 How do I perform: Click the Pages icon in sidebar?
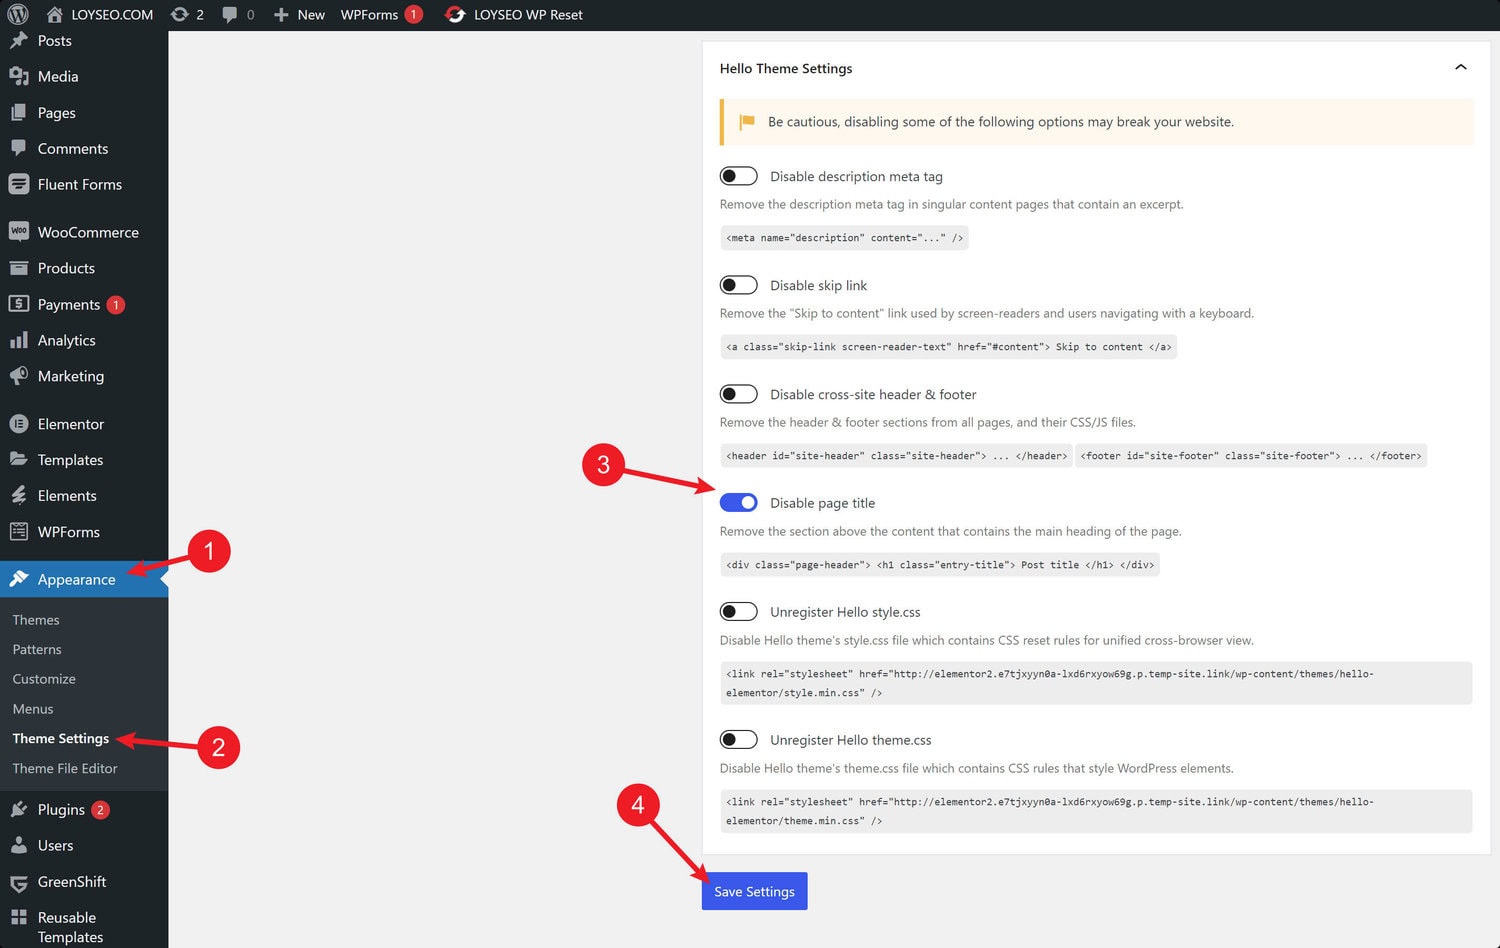(19, 112)
